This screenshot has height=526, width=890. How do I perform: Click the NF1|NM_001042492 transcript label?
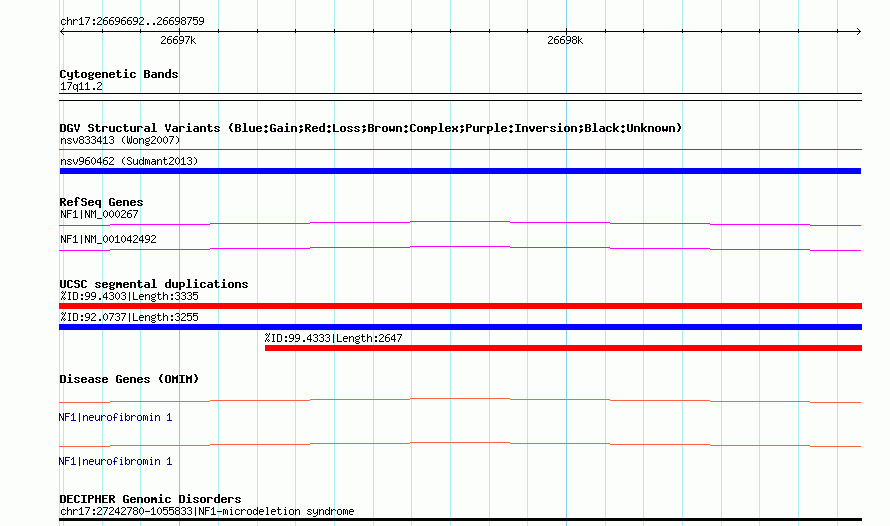pos(108,239)
